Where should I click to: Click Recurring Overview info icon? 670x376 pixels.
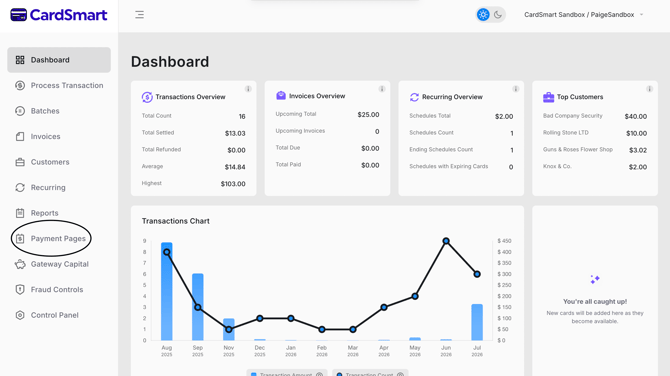click(516, 89)
